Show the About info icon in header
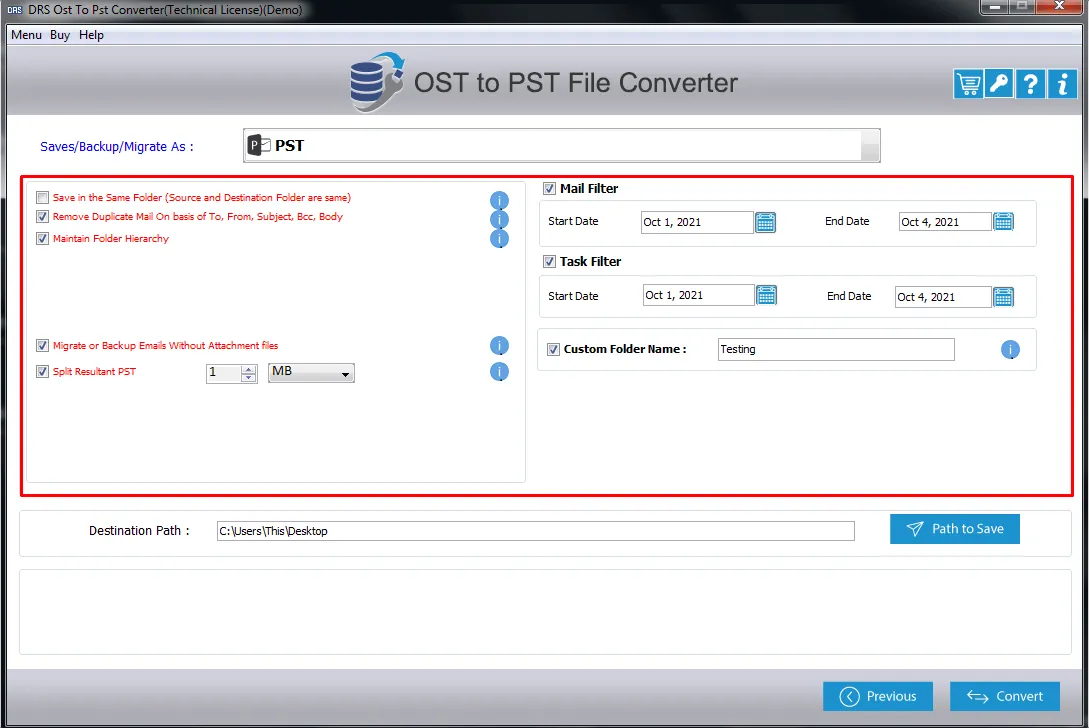The image size is (1089, 728). (x=1062, y=84)
